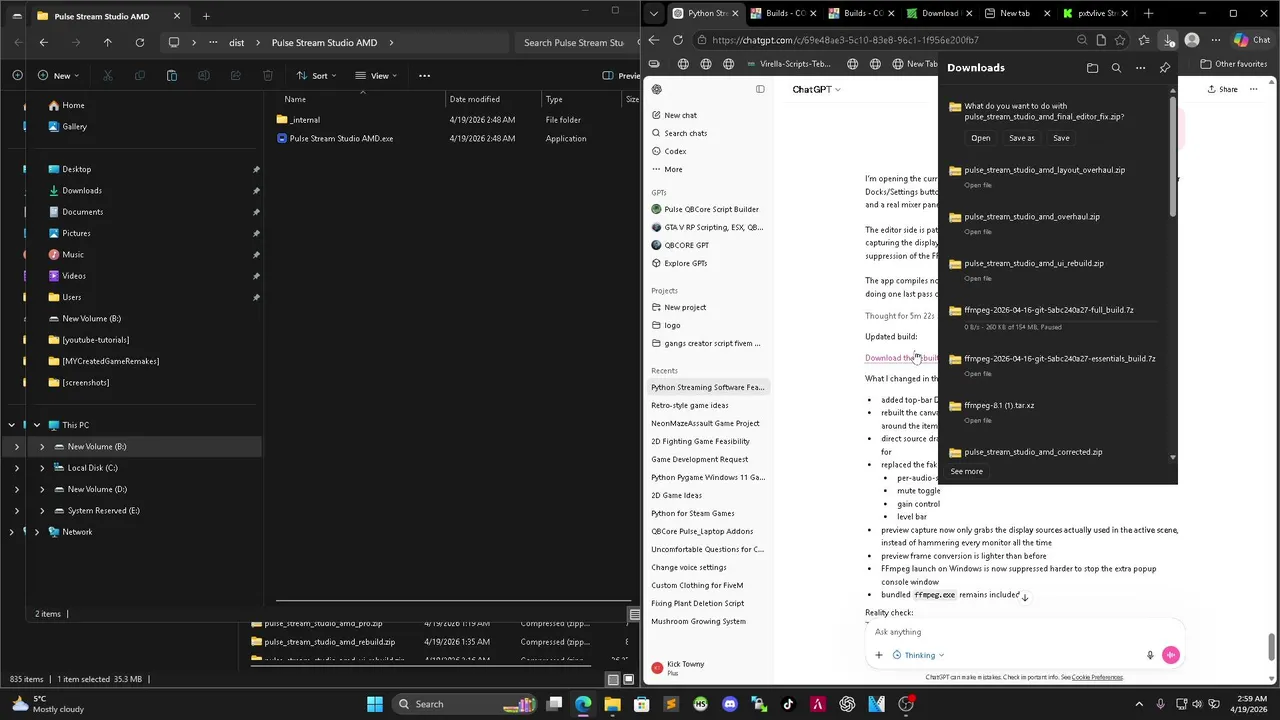
Task: Open Python for Steam Games chat
Action: [x=693, y=513]
